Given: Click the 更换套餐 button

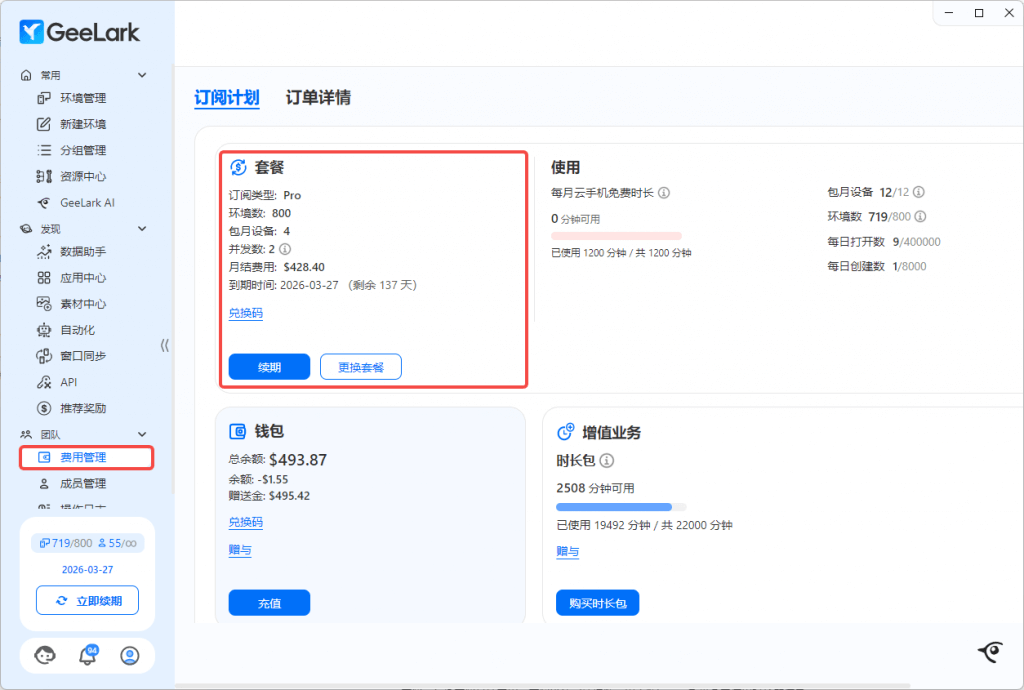Looking at the screenshot, I should point(360,367).
